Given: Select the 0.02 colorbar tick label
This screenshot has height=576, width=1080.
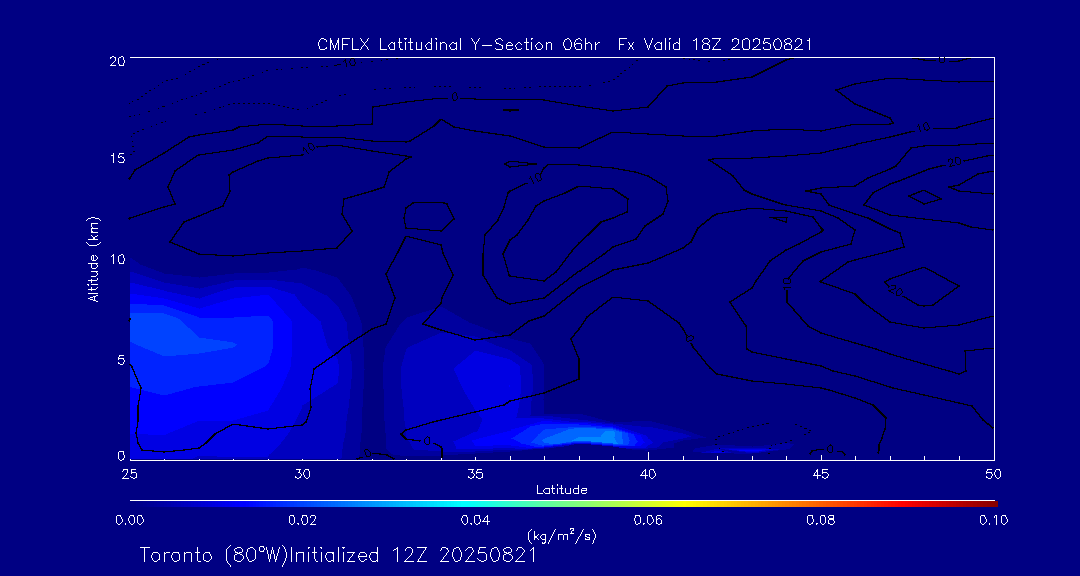Looking at the screenshot, I should [302, 520].
